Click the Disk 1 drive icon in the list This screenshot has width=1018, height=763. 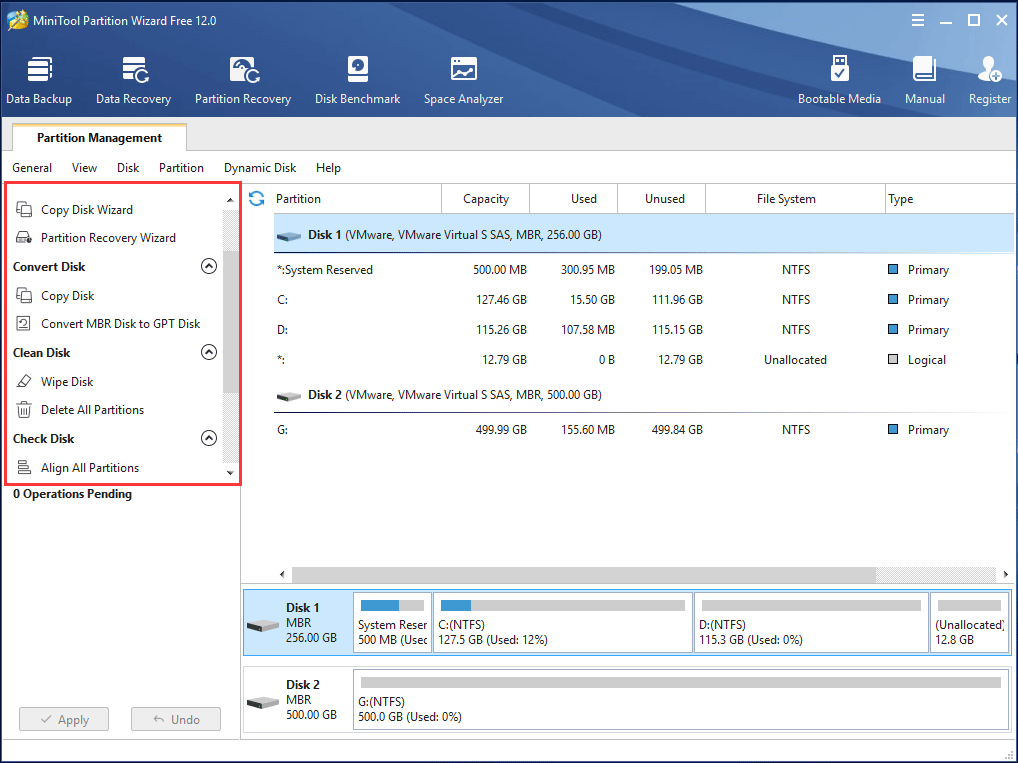(289, 236)
